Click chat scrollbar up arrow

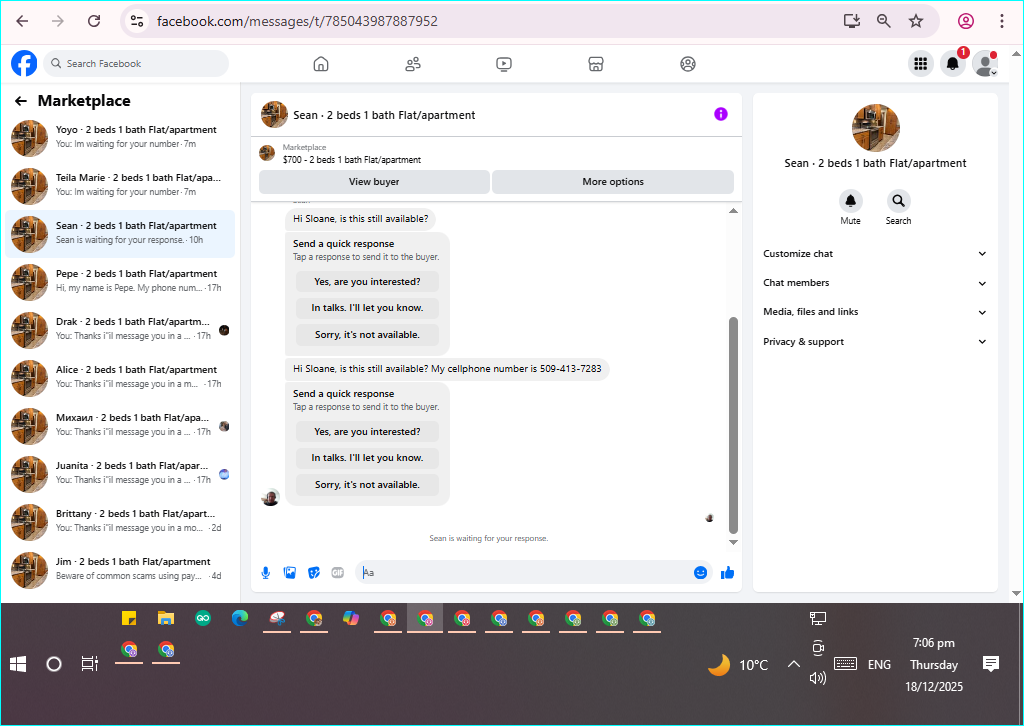[x=733, y=210]
